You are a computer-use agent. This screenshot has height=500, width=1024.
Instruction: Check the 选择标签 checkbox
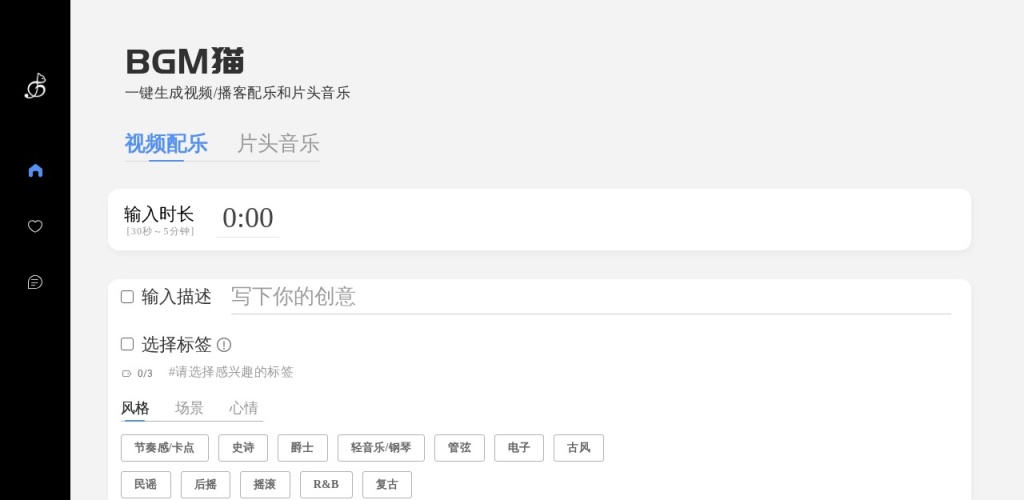pos(127,344)
